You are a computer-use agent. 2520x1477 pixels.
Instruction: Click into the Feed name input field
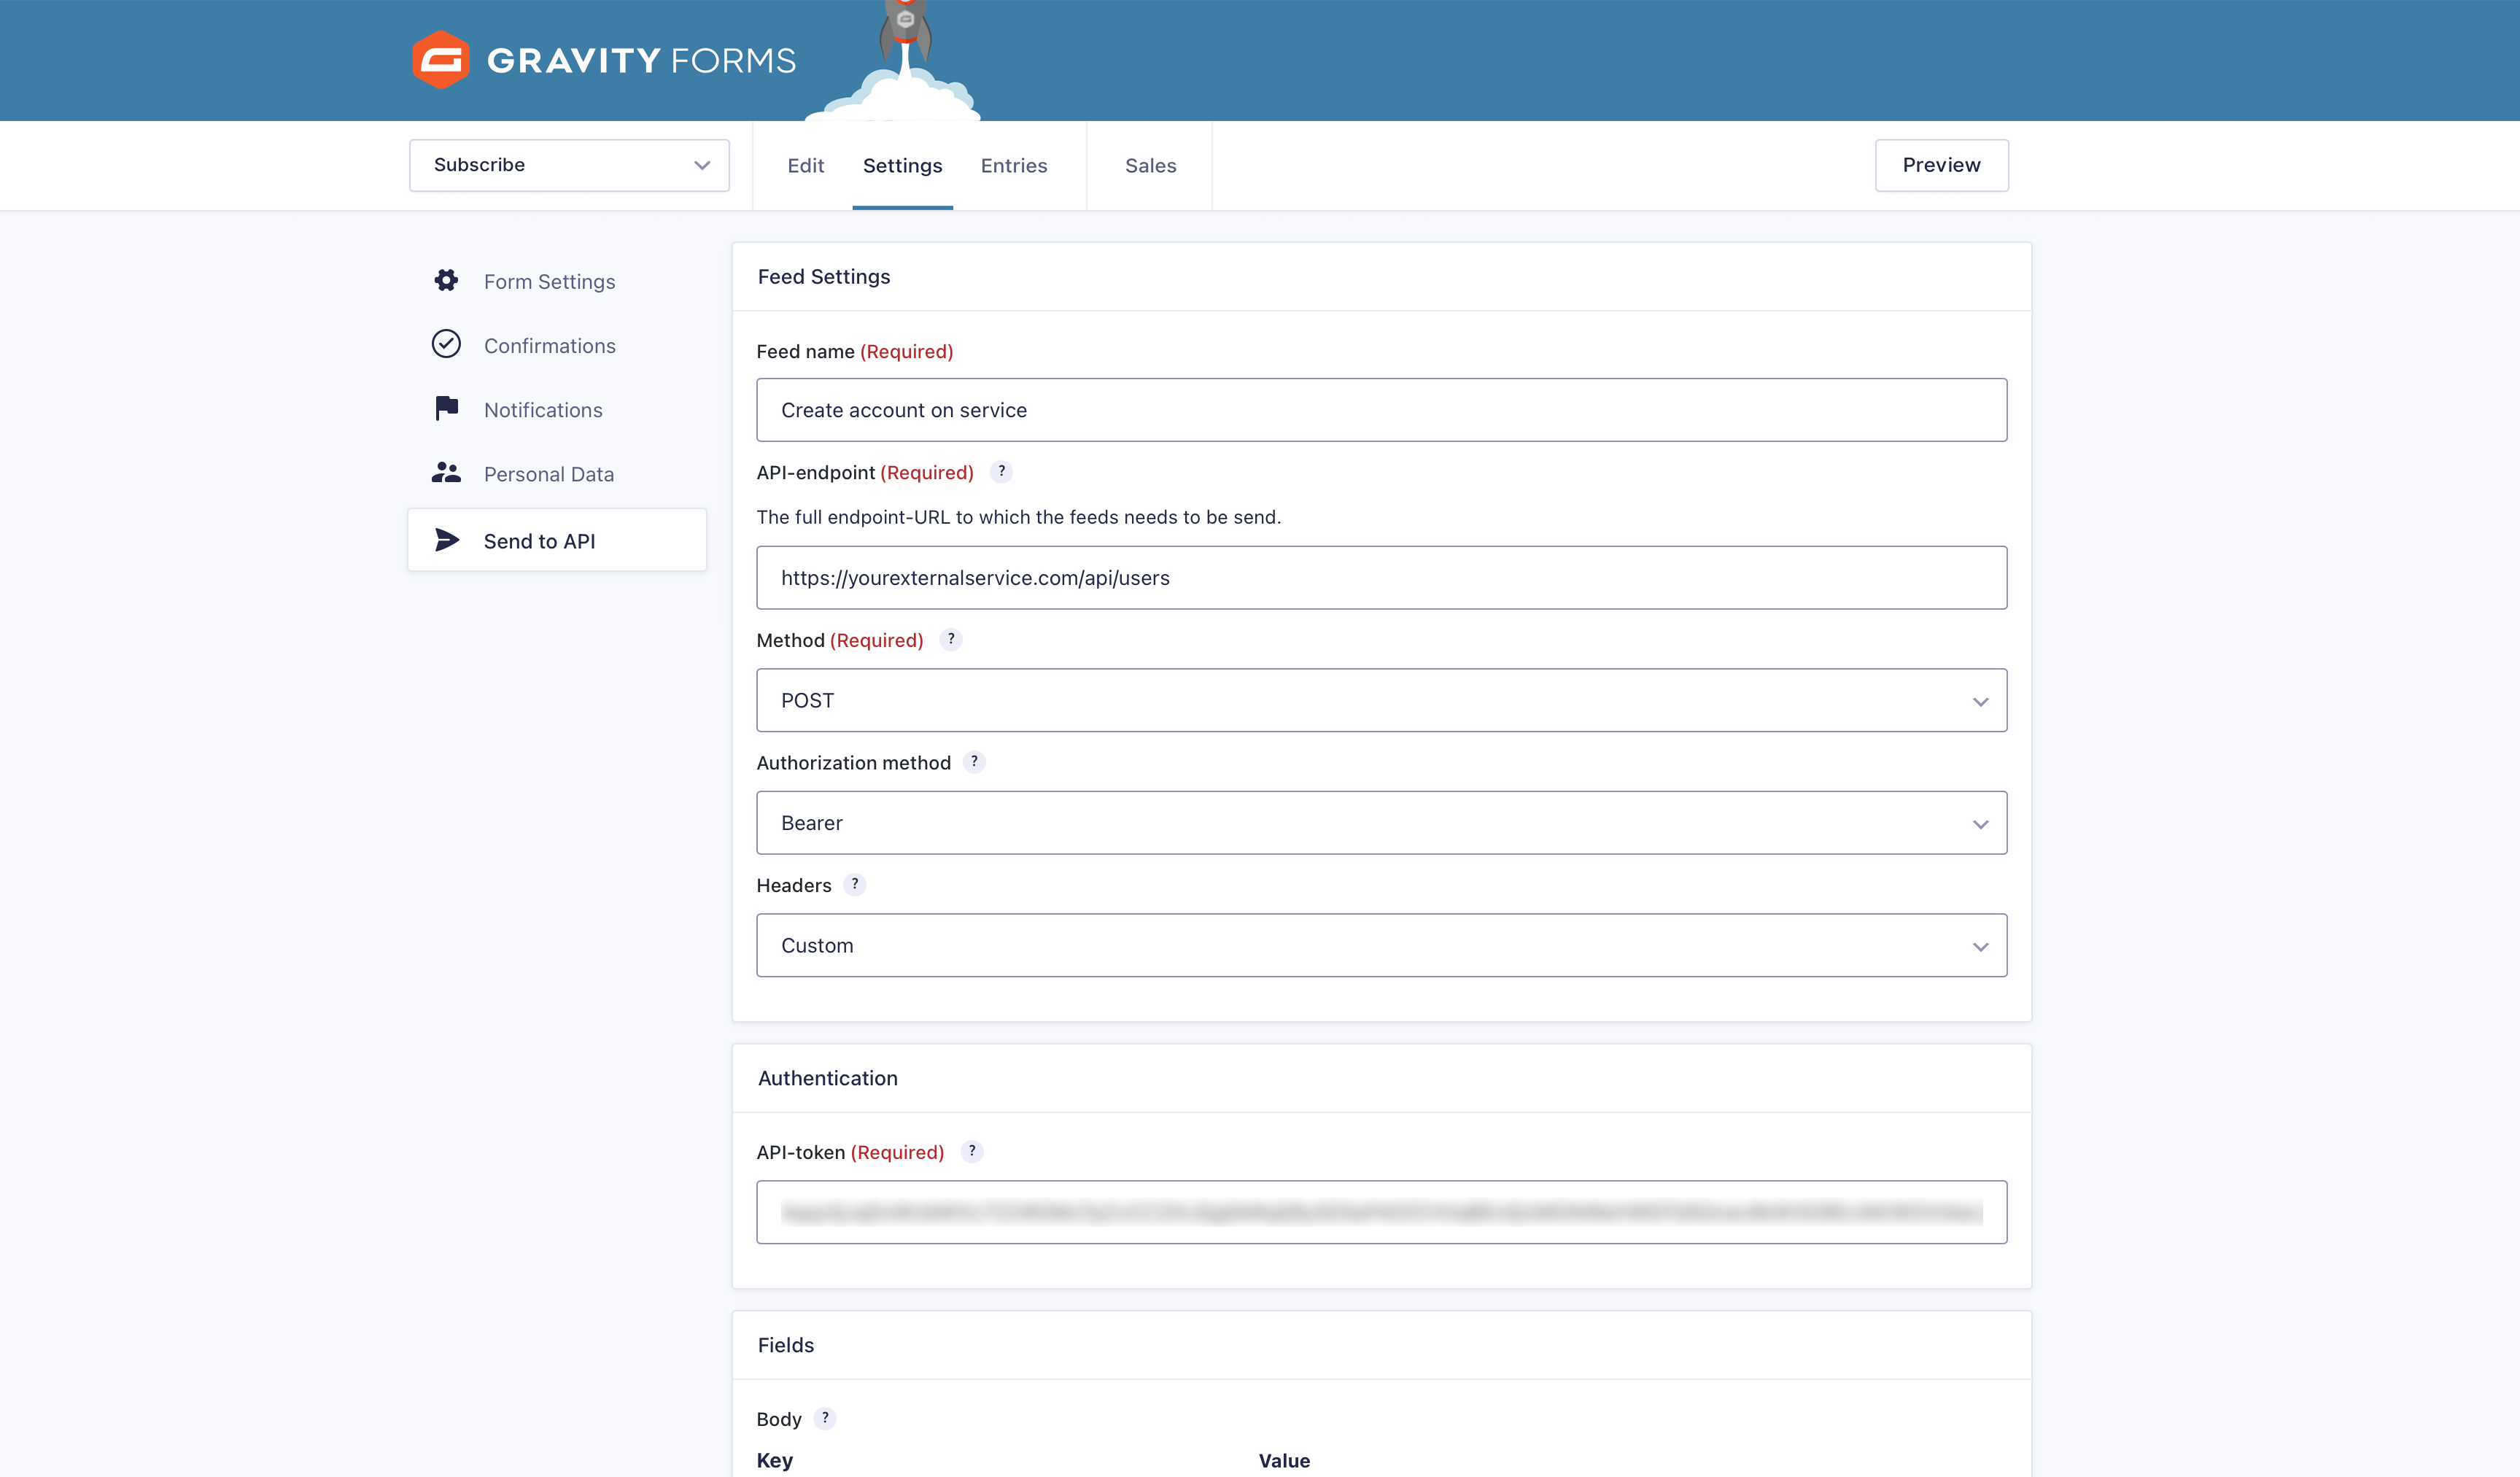pyautogui.click(x=1381, y=410)
